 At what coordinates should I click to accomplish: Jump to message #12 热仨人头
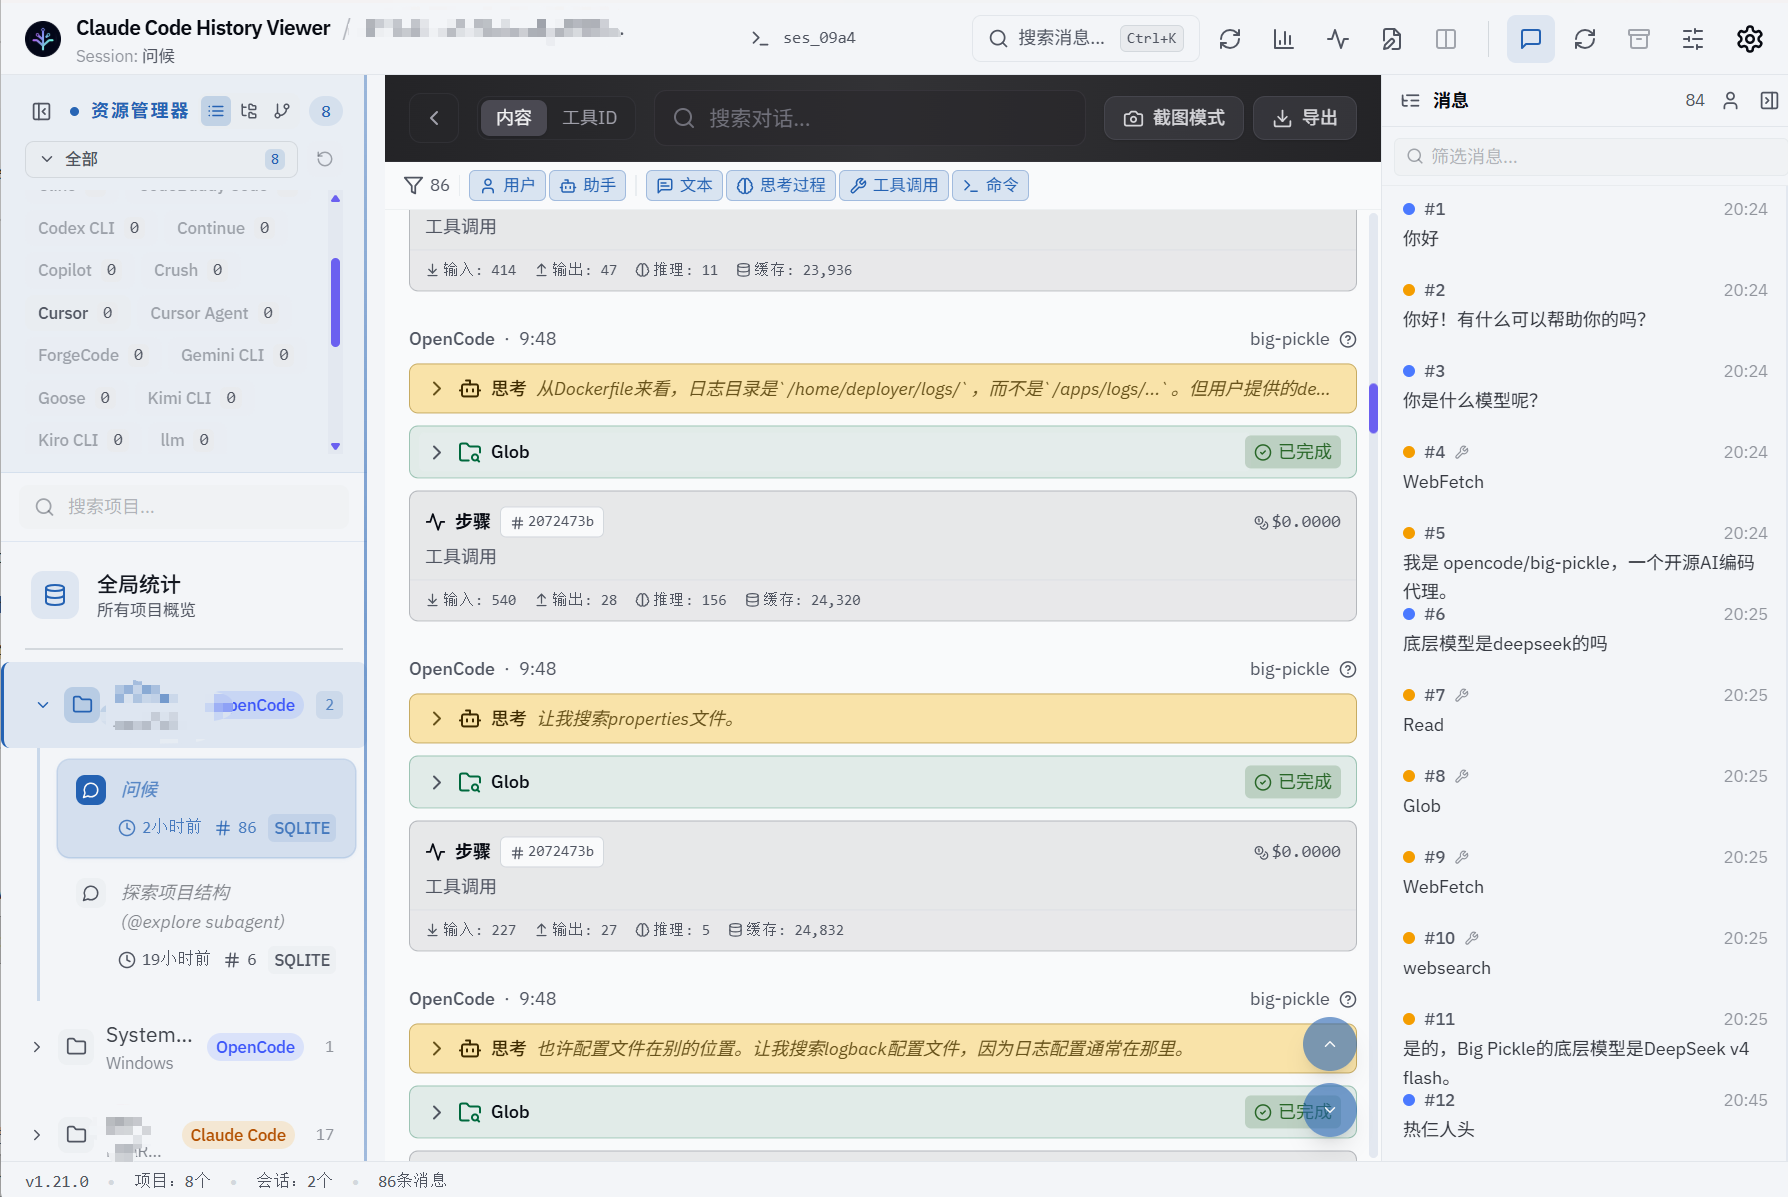point(1585,1115)
